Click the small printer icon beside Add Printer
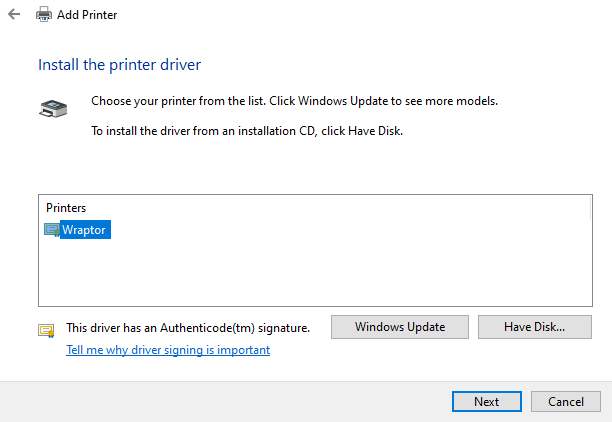This screenshot has height=422, width=612. (x=44, y=15)
